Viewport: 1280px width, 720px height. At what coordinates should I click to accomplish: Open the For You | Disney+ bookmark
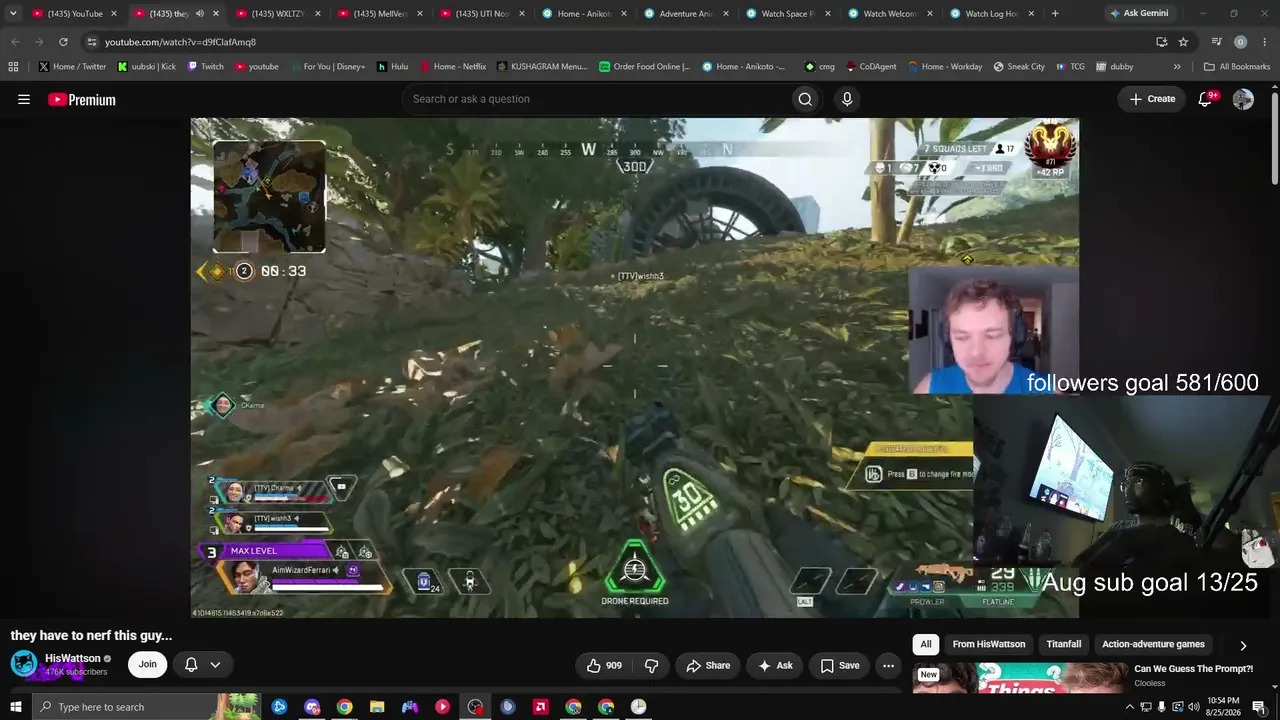pos(327,67)
